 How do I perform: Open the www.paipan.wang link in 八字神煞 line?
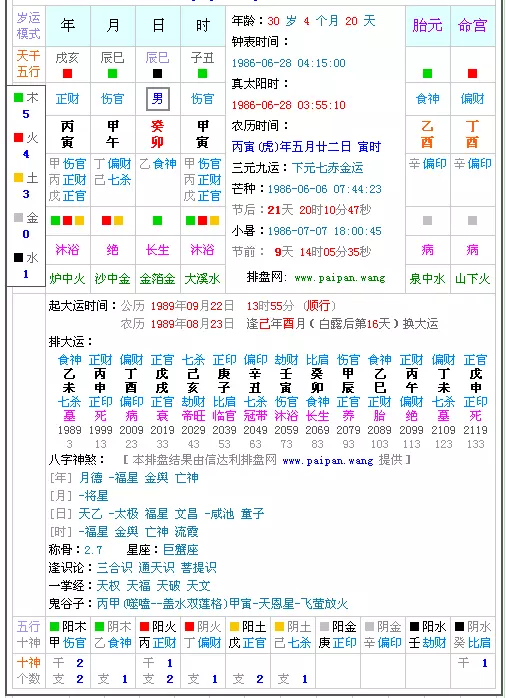point(328,460)
